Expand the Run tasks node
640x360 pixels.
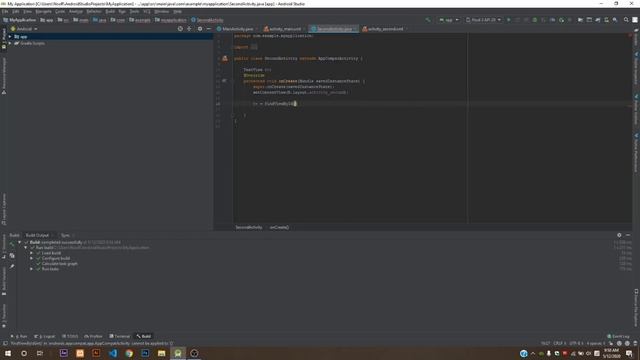tap(31, 269)
